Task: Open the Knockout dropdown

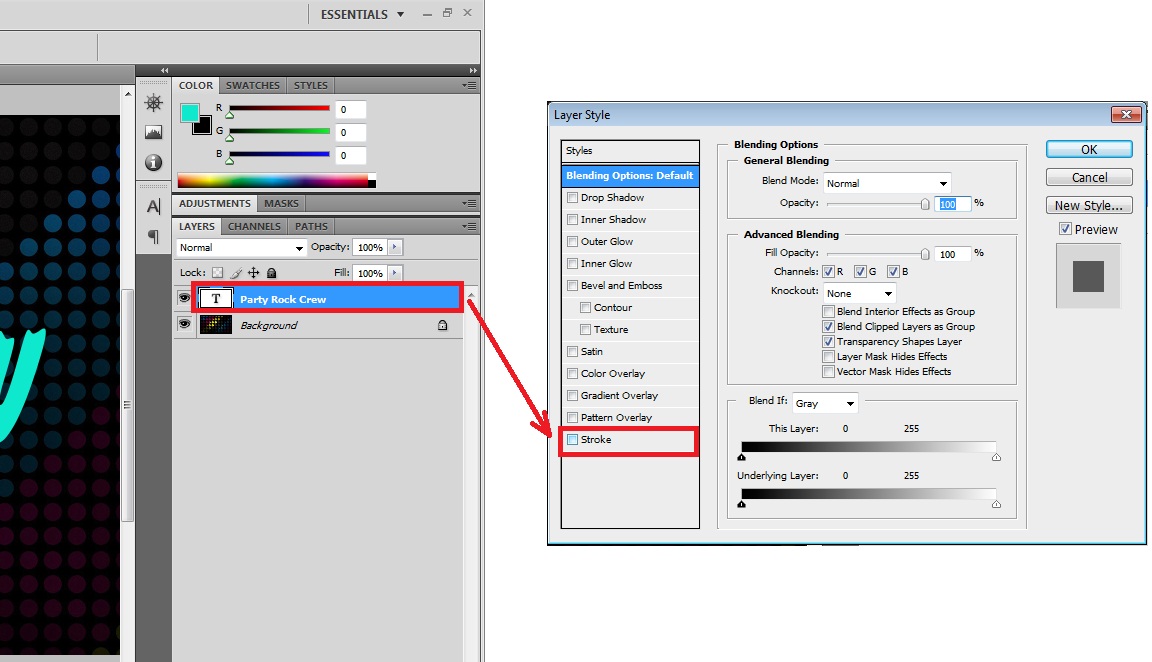Action: point(860,293)
